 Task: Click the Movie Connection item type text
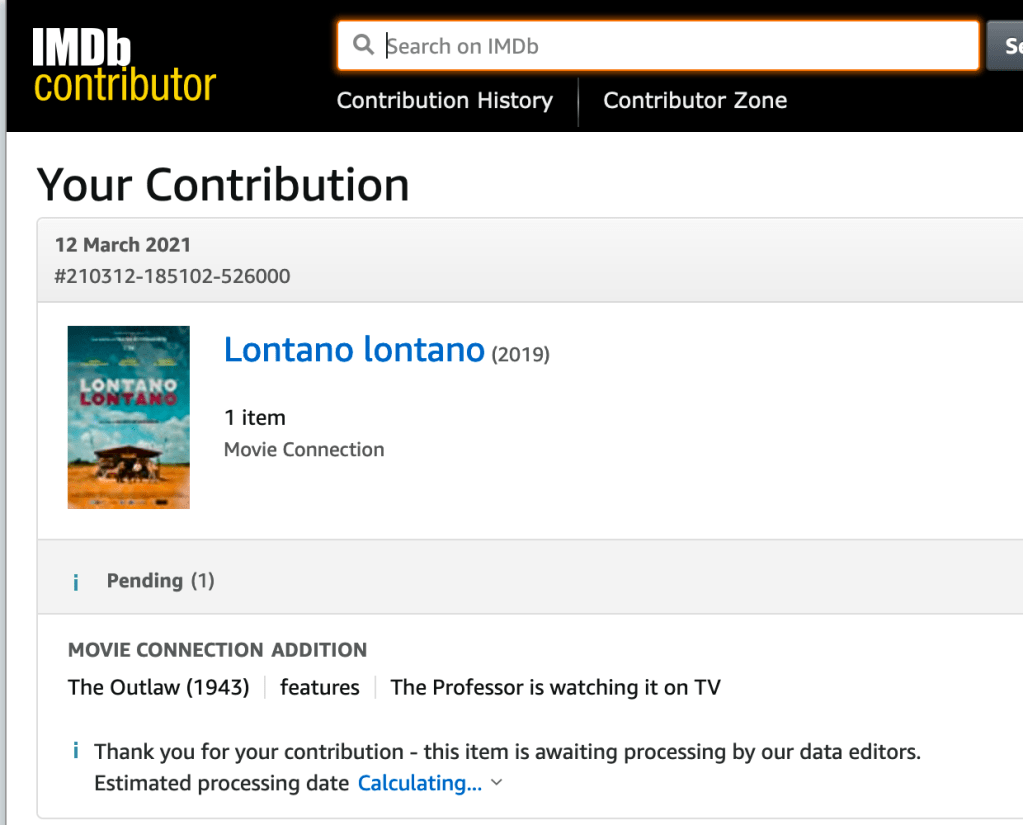click(x=304, y=449)
